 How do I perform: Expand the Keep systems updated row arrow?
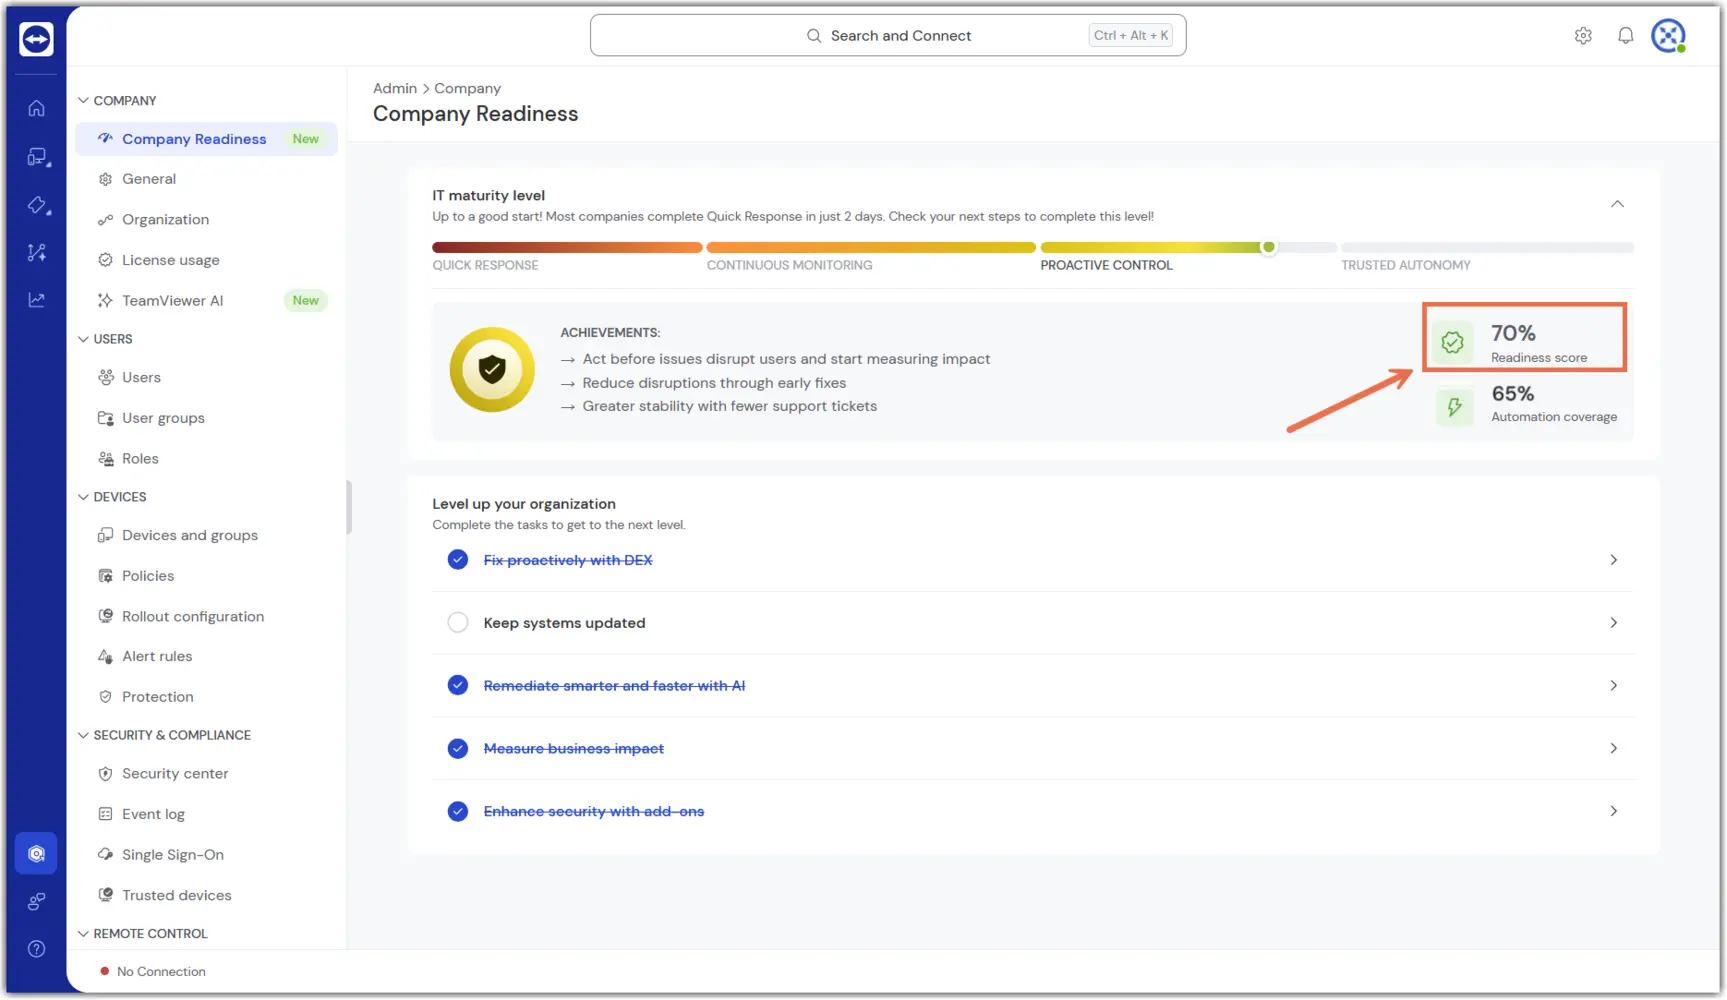pyautogui.click(x=1613, y=623)
